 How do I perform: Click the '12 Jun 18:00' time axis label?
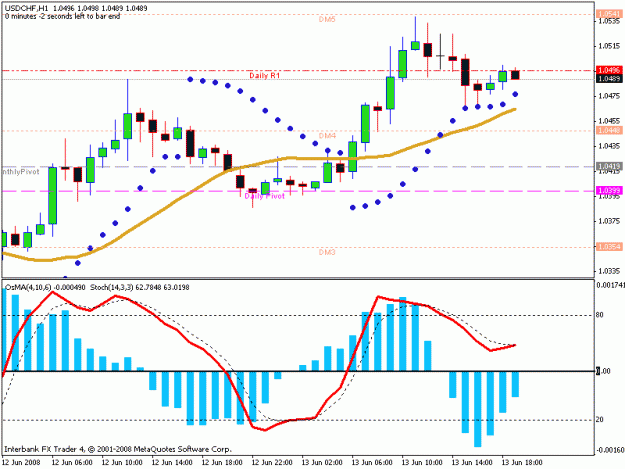click(222, 463)
